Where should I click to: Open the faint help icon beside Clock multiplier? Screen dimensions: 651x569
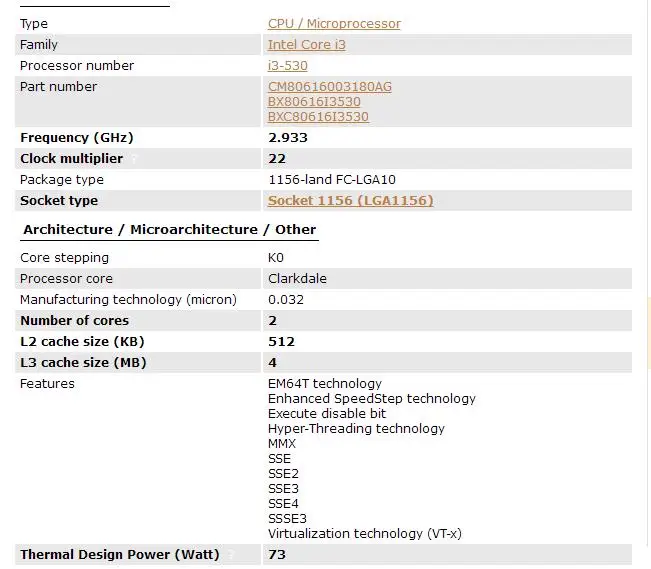(134, 159)
